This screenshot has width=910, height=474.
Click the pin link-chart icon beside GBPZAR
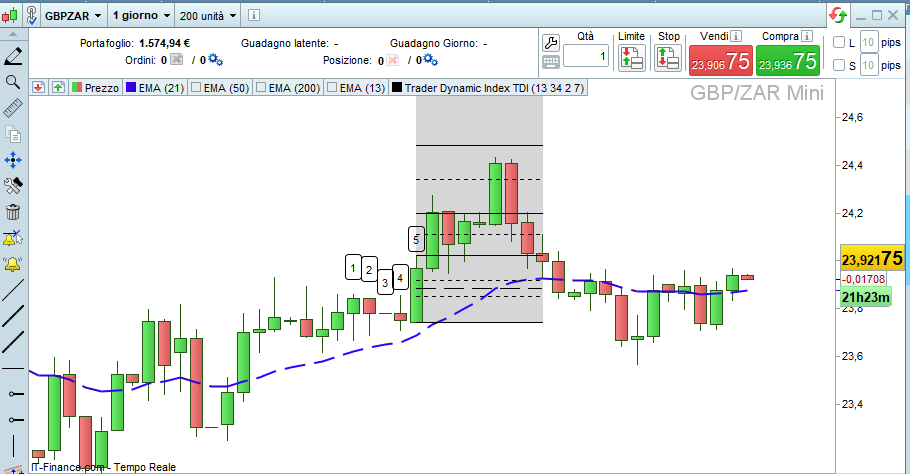pos(31,16)
